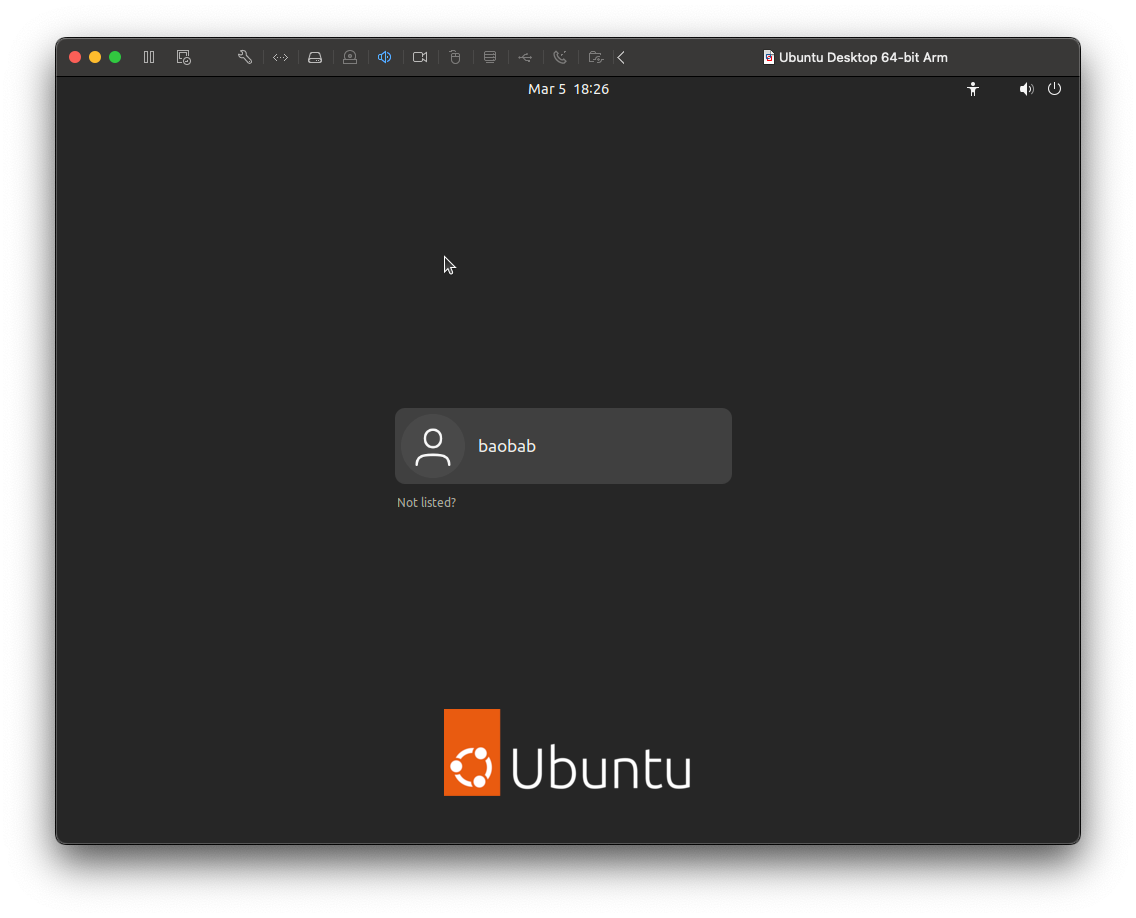Click the Ubuntu Desktop 64-bit Arm window title
Image resolution: width=1136 pixels, height=918 pixels.
point(863,57)
